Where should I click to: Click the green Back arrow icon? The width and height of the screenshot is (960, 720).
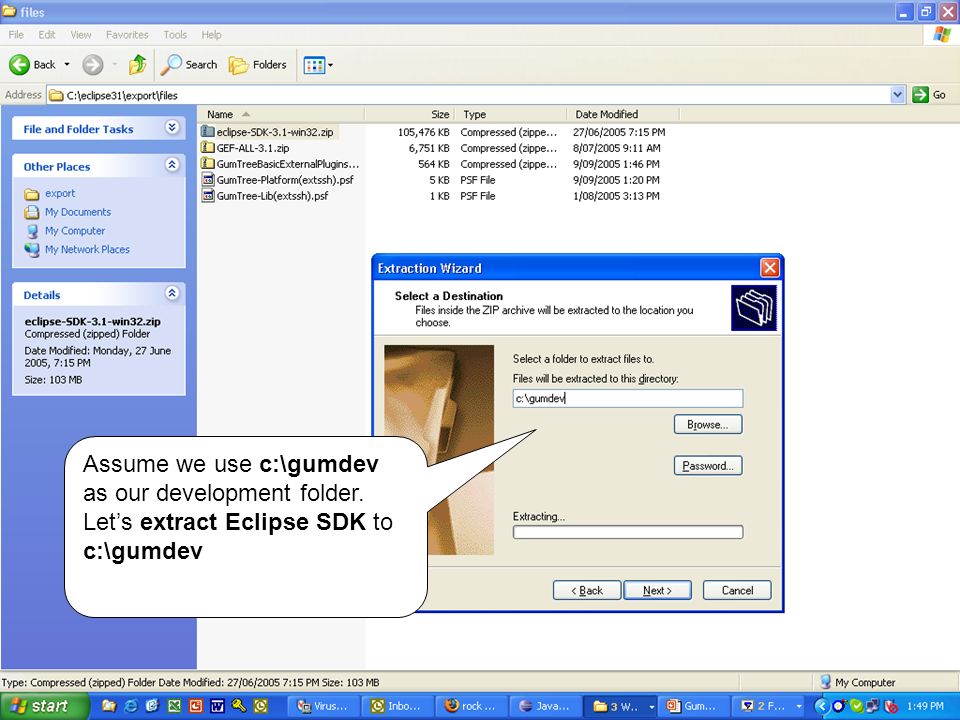point(19,64)
